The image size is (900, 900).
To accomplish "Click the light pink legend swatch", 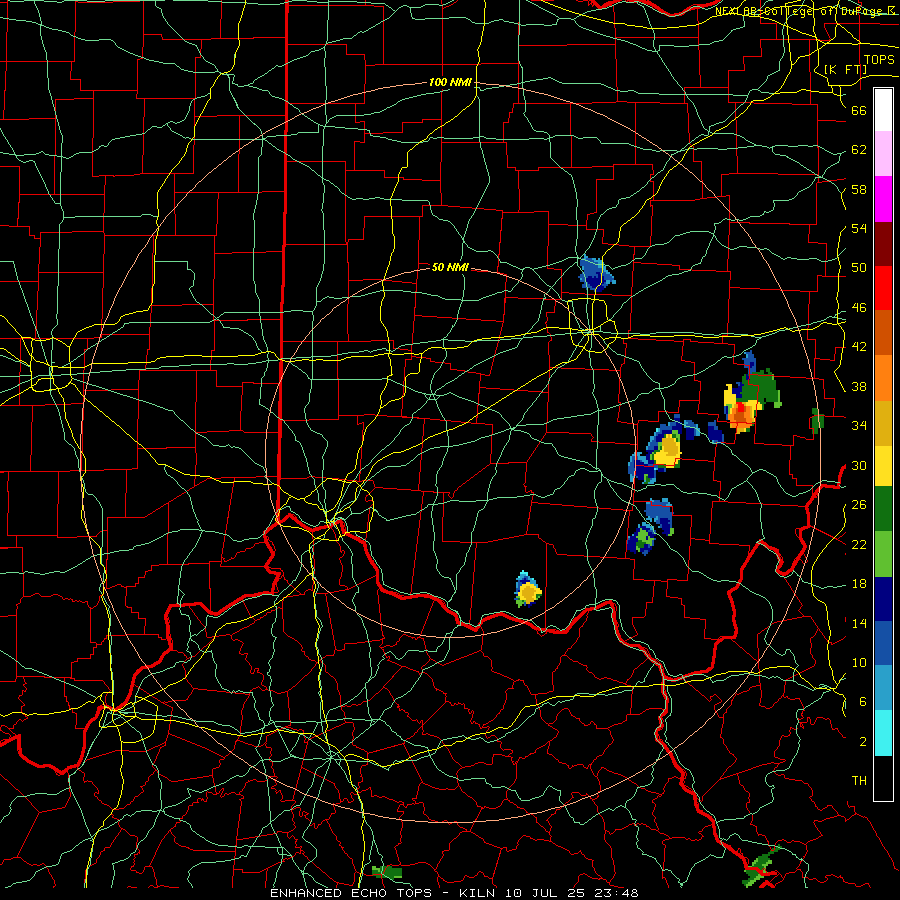I will (x=883, y=154).
